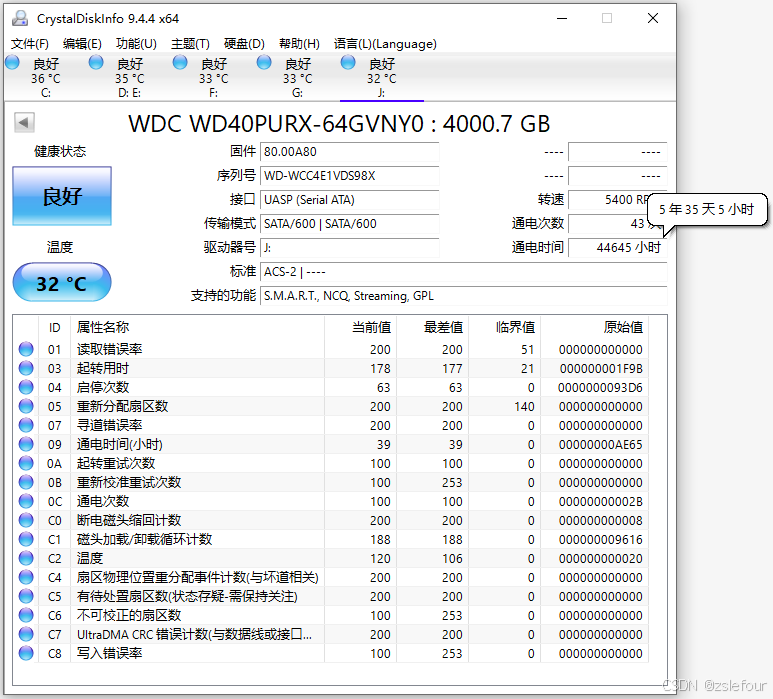Click the raw value 00000000002B

(x=600, y=502)
